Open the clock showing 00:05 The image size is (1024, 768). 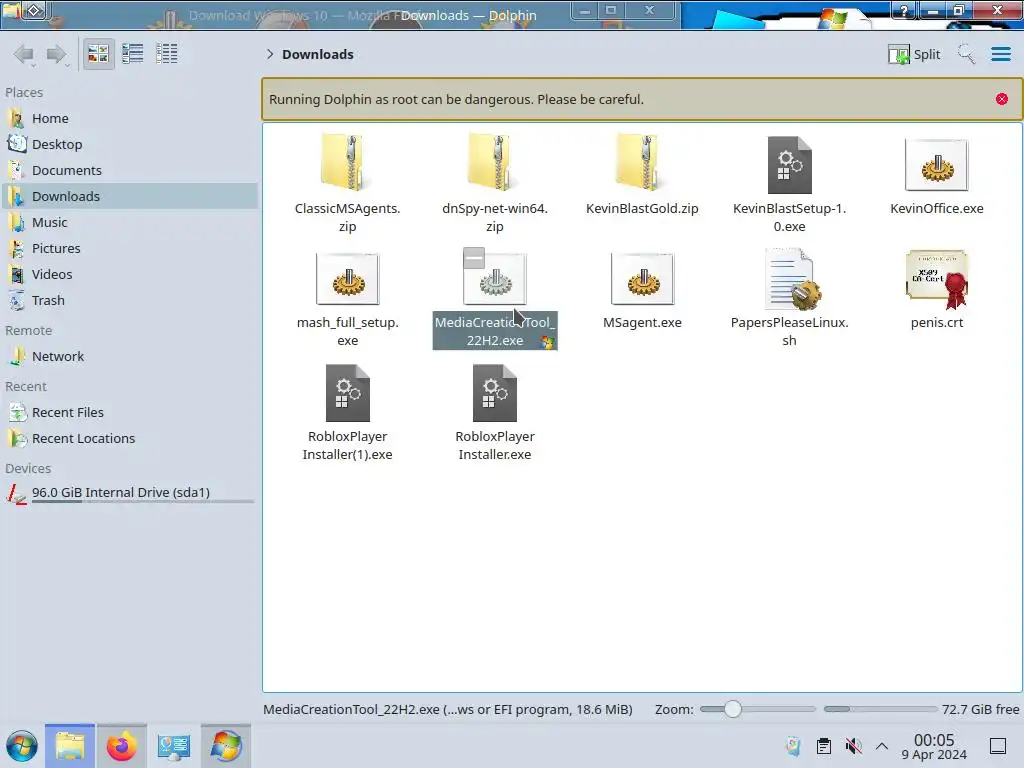pyautogui.click(x=934, y=746)
